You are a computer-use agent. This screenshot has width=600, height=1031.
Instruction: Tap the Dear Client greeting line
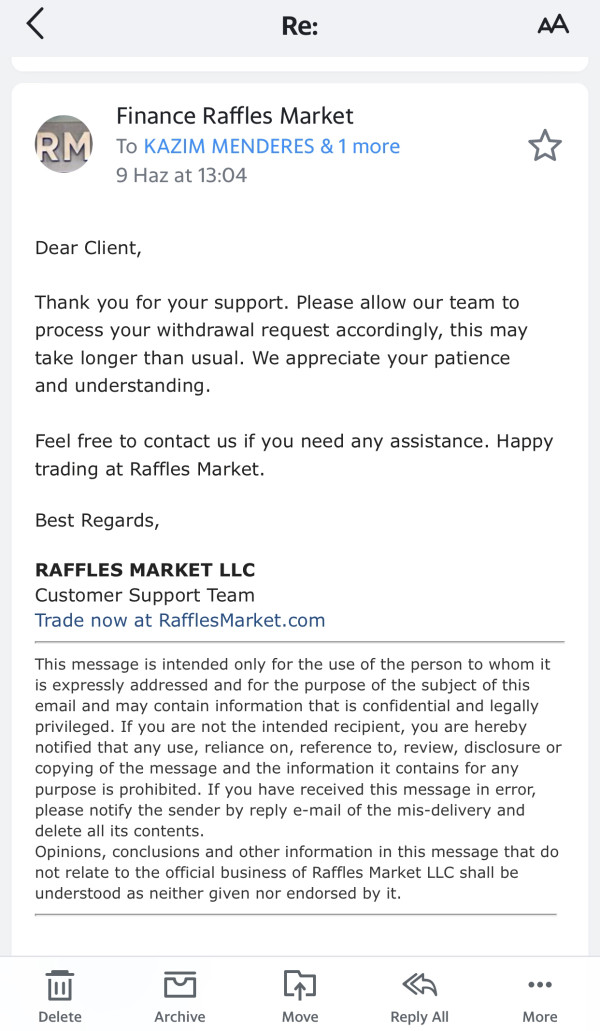click(88, 248)
